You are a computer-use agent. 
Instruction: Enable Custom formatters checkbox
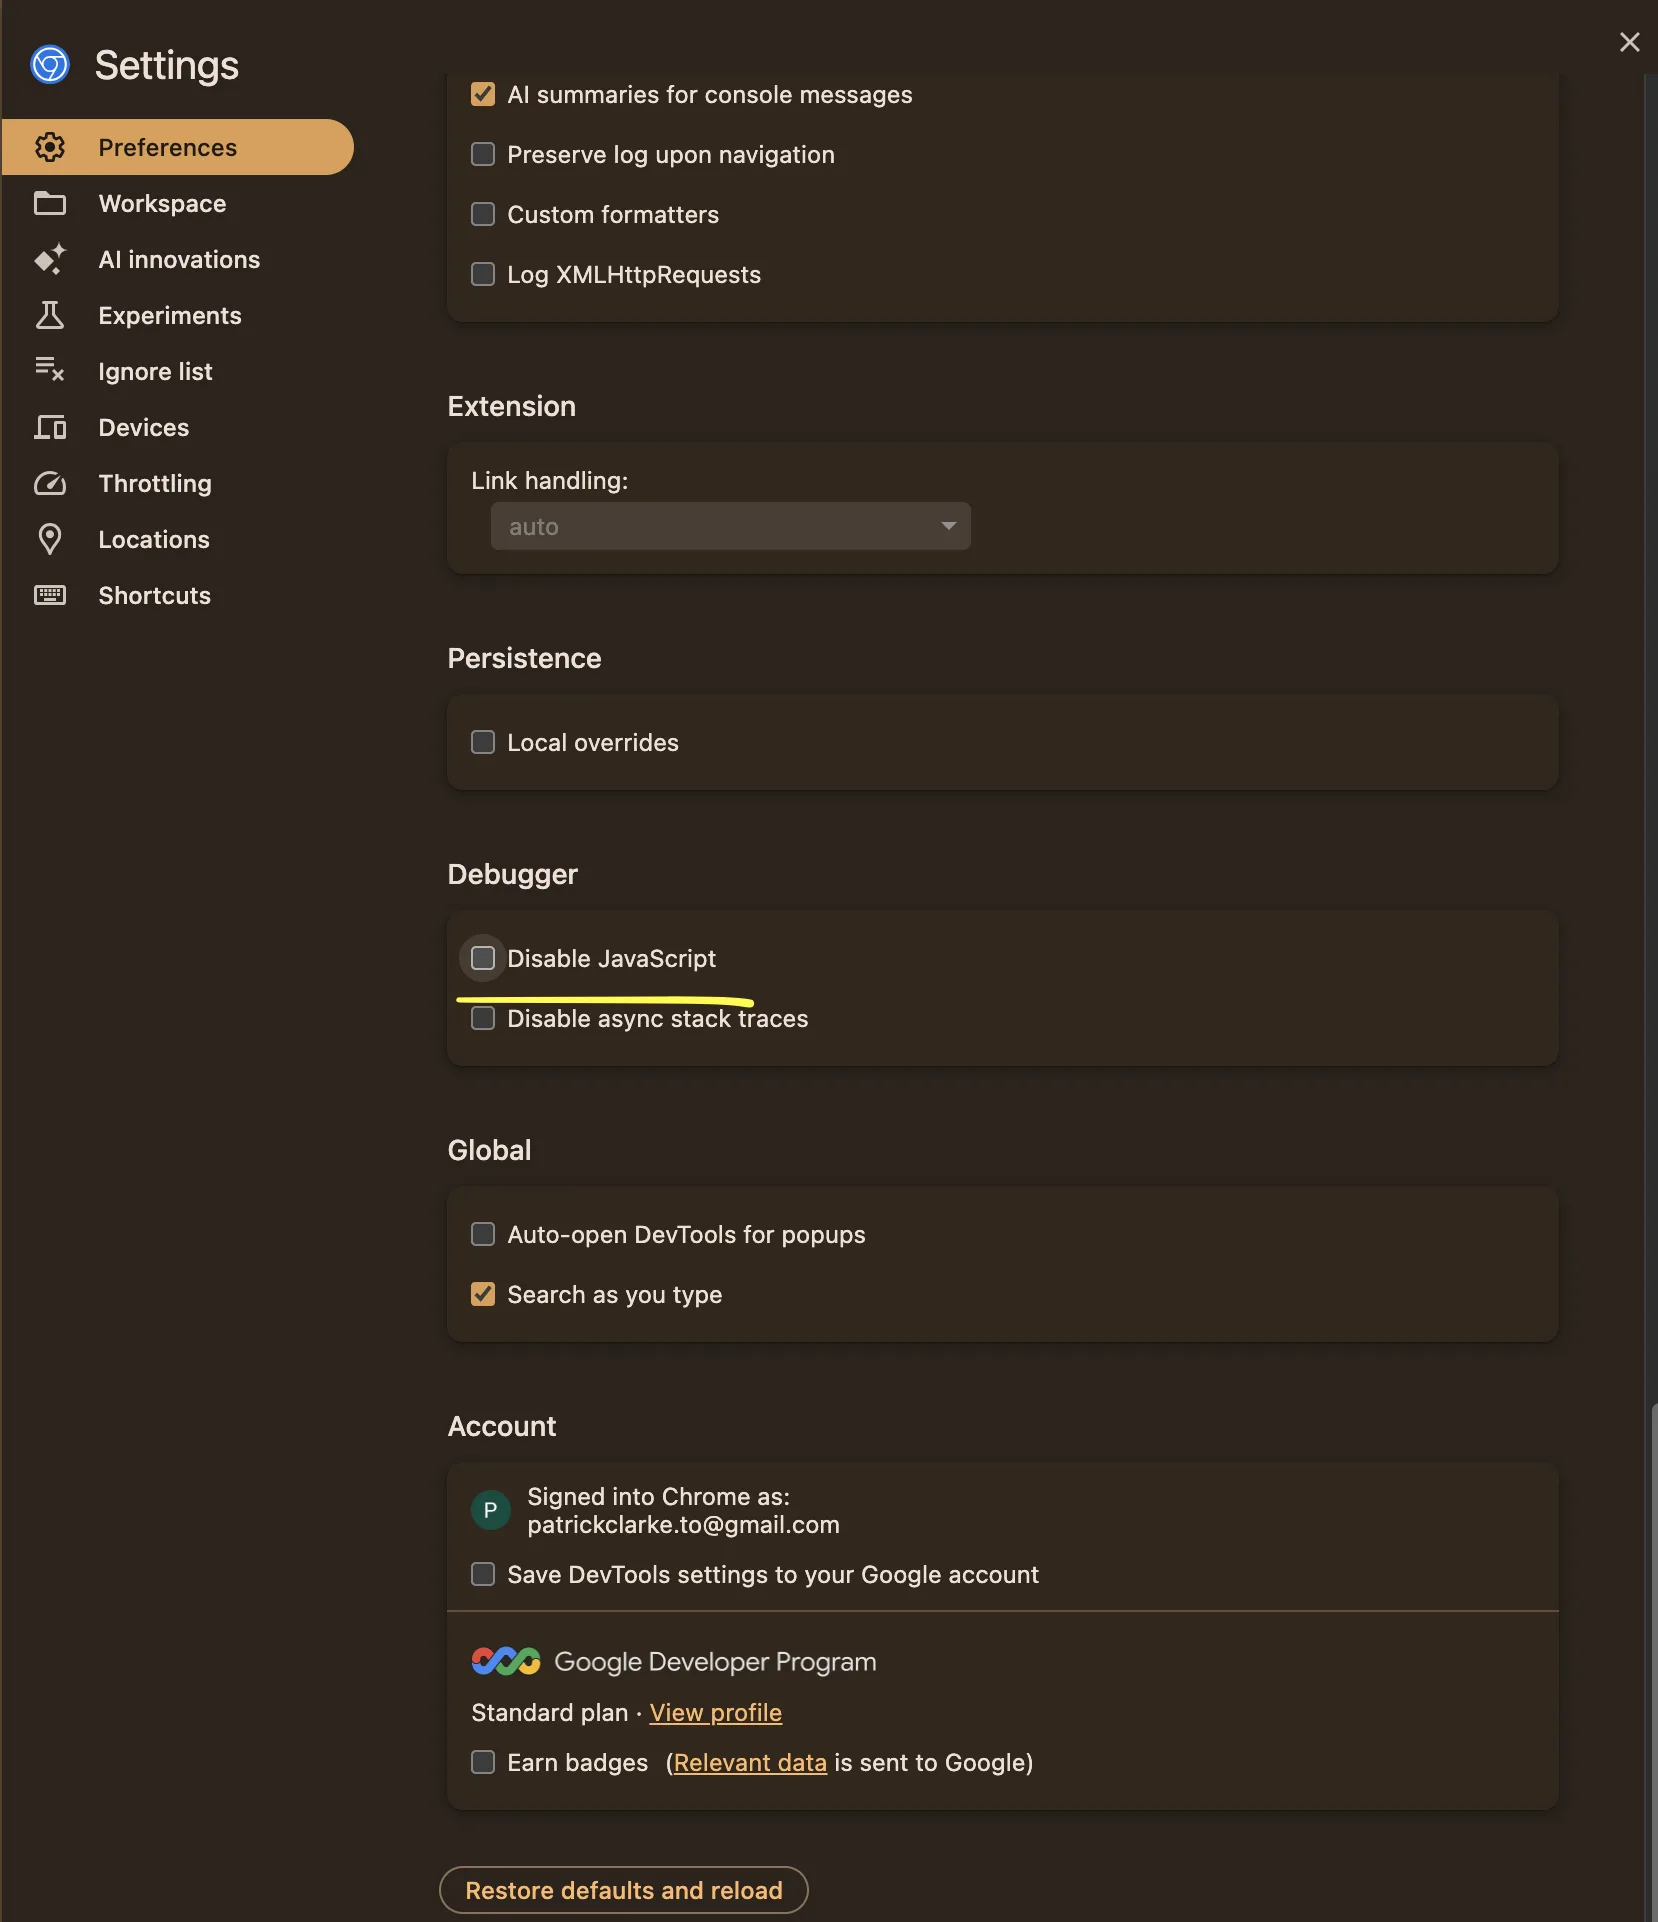[483, 214]
